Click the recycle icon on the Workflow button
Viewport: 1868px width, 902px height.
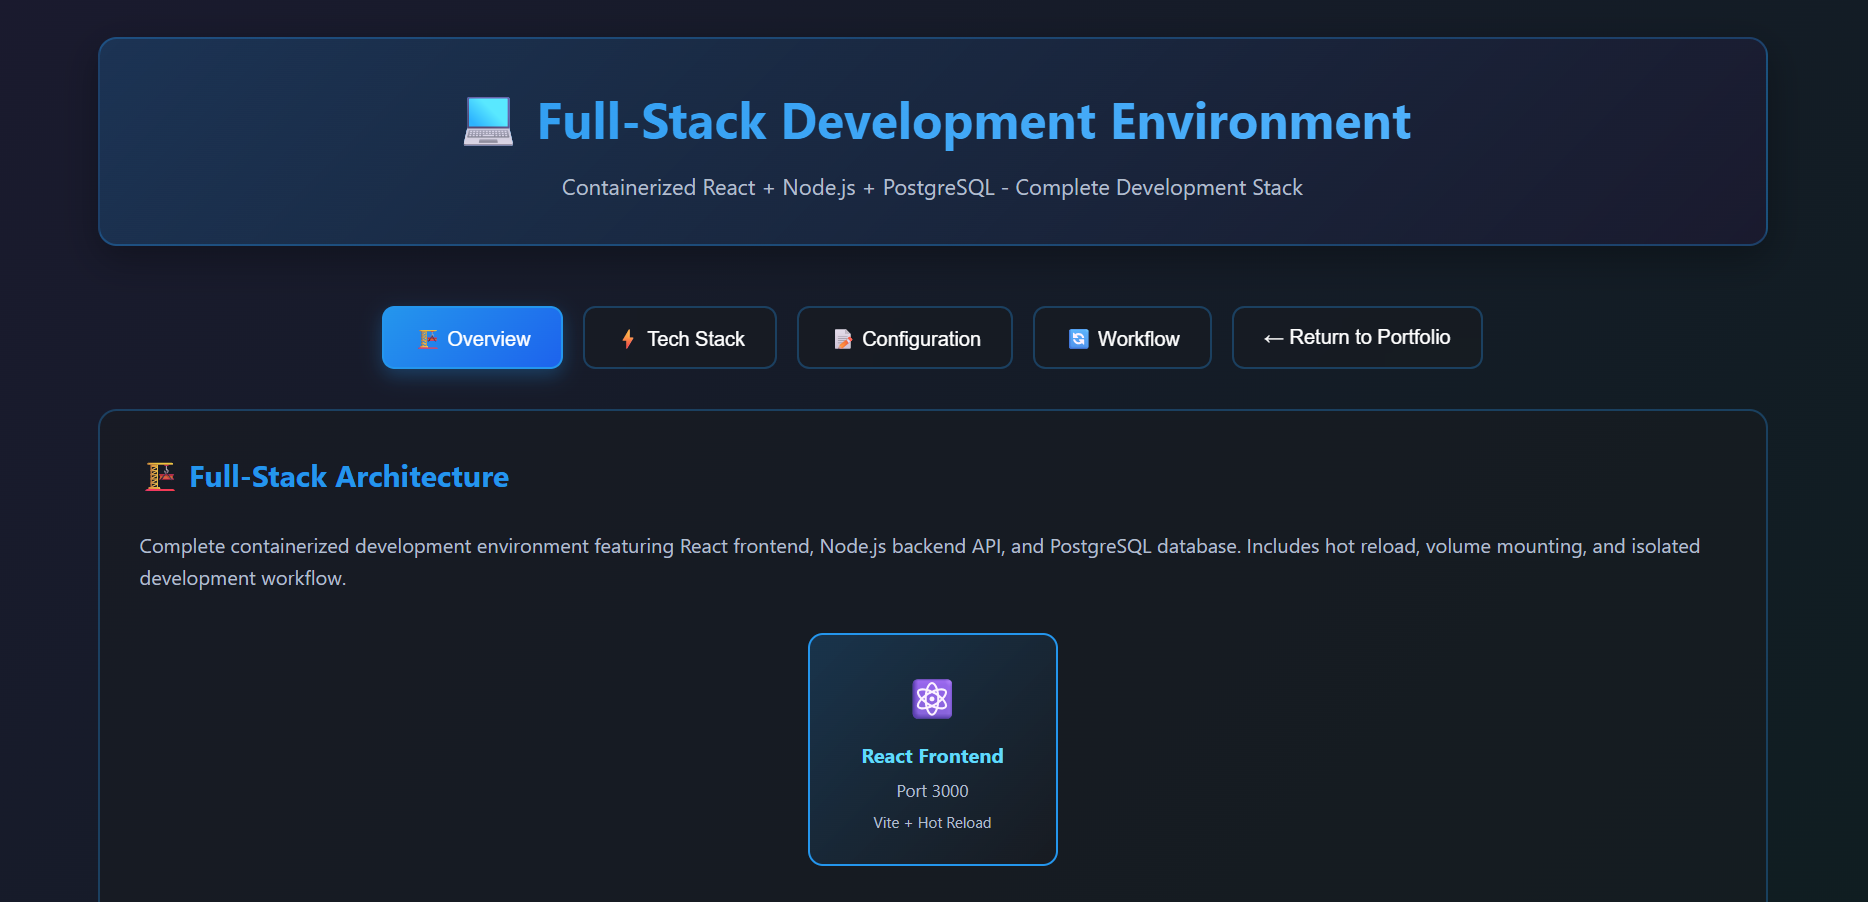pyautogui.click(x=1078, y=338)
